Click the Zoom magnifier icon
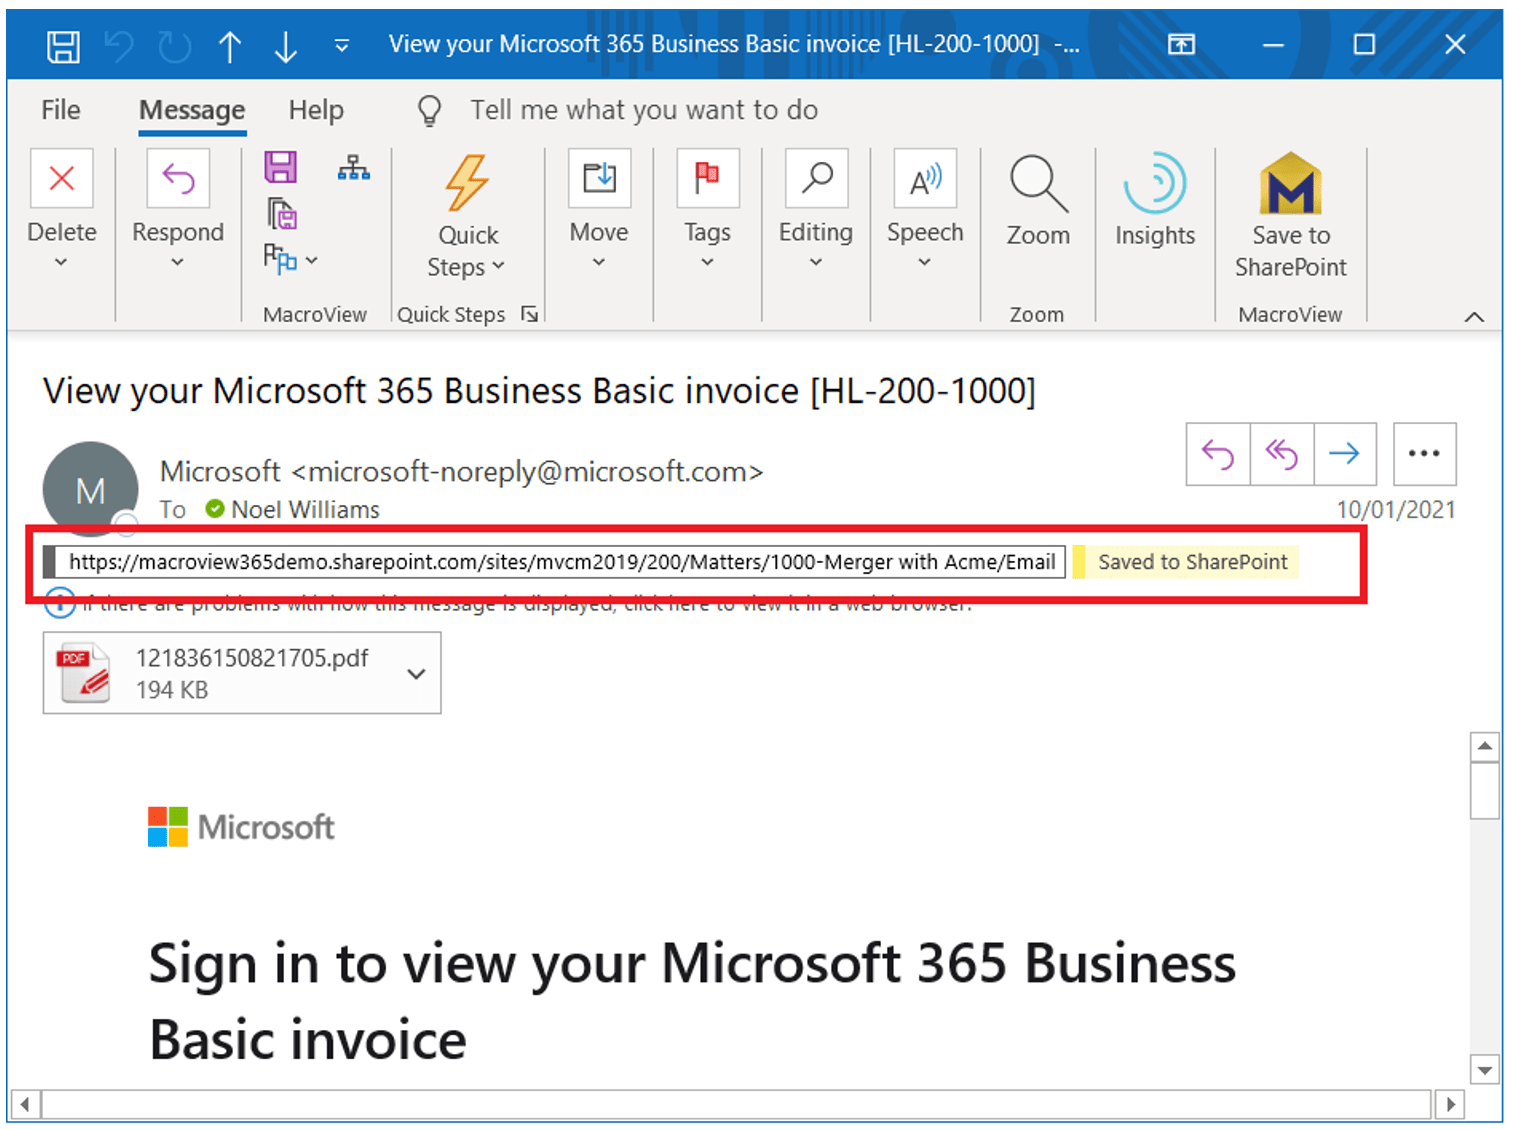Viewport: 1513px width, 1130px height. 1037,183
